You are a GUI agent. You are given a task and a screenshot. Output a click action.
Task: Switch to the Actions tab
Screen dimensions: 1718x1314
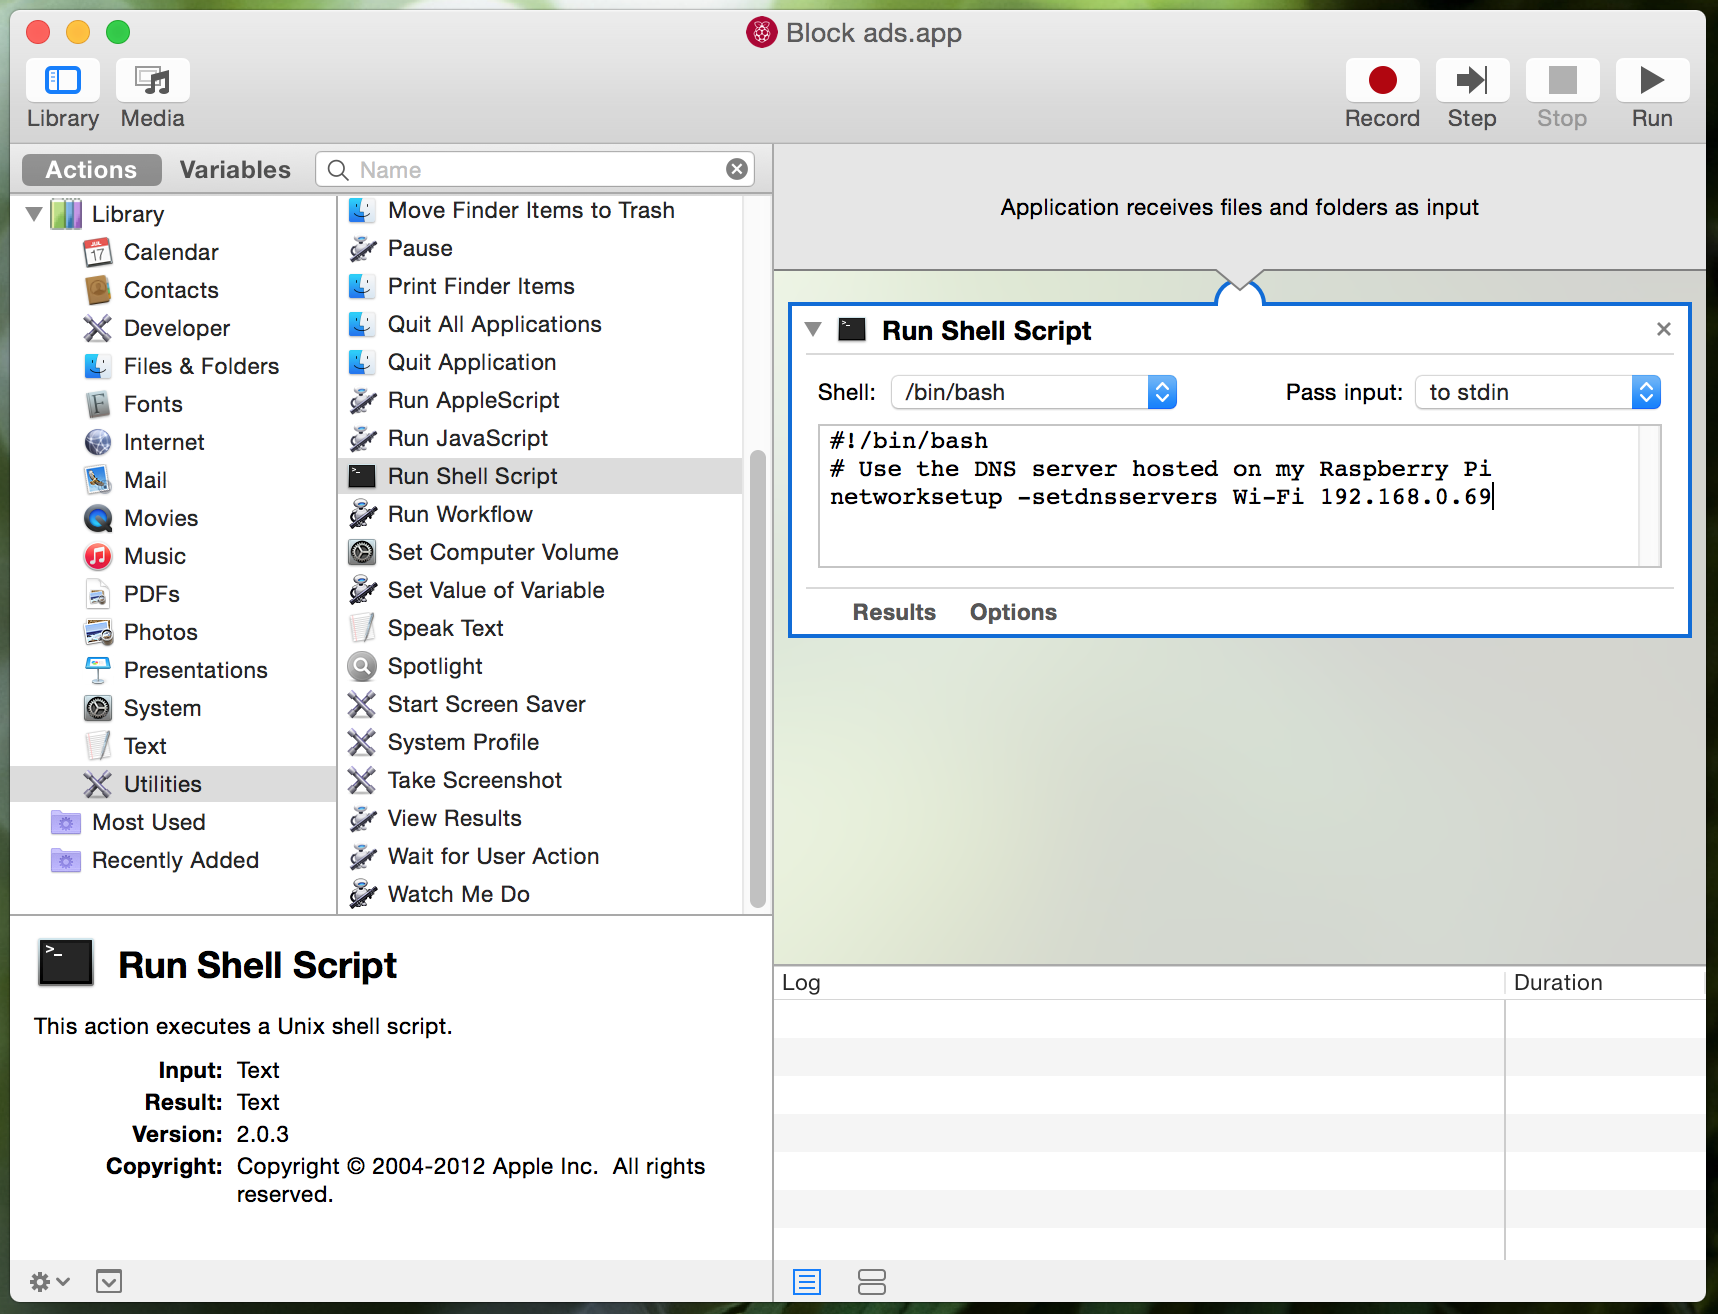click(91, 170)
